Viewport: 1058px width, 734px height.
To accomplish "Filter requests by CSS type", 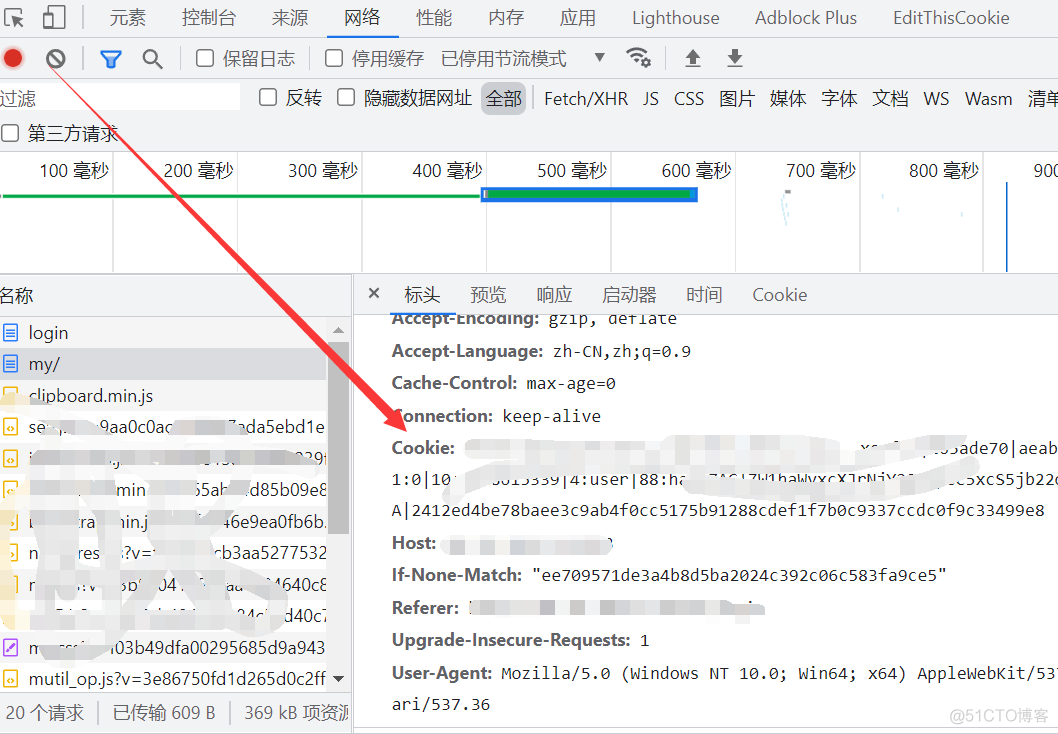I will coord(689,98).
